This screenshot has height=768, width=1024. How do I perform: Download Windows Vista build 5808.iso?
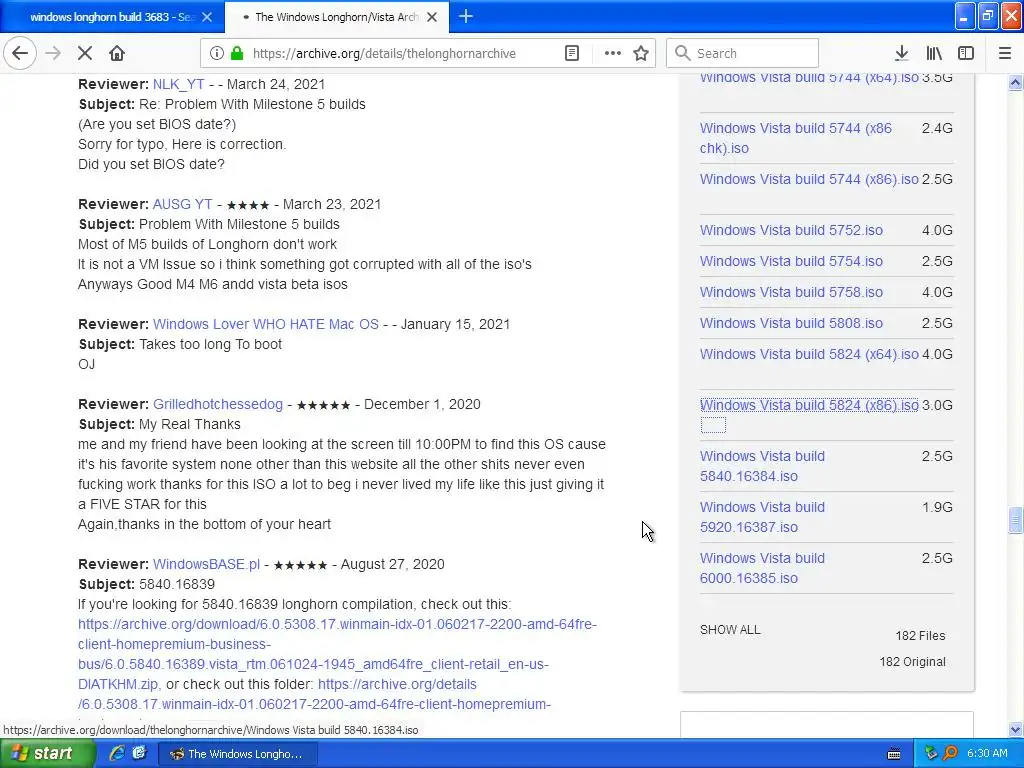pos(791,323)
